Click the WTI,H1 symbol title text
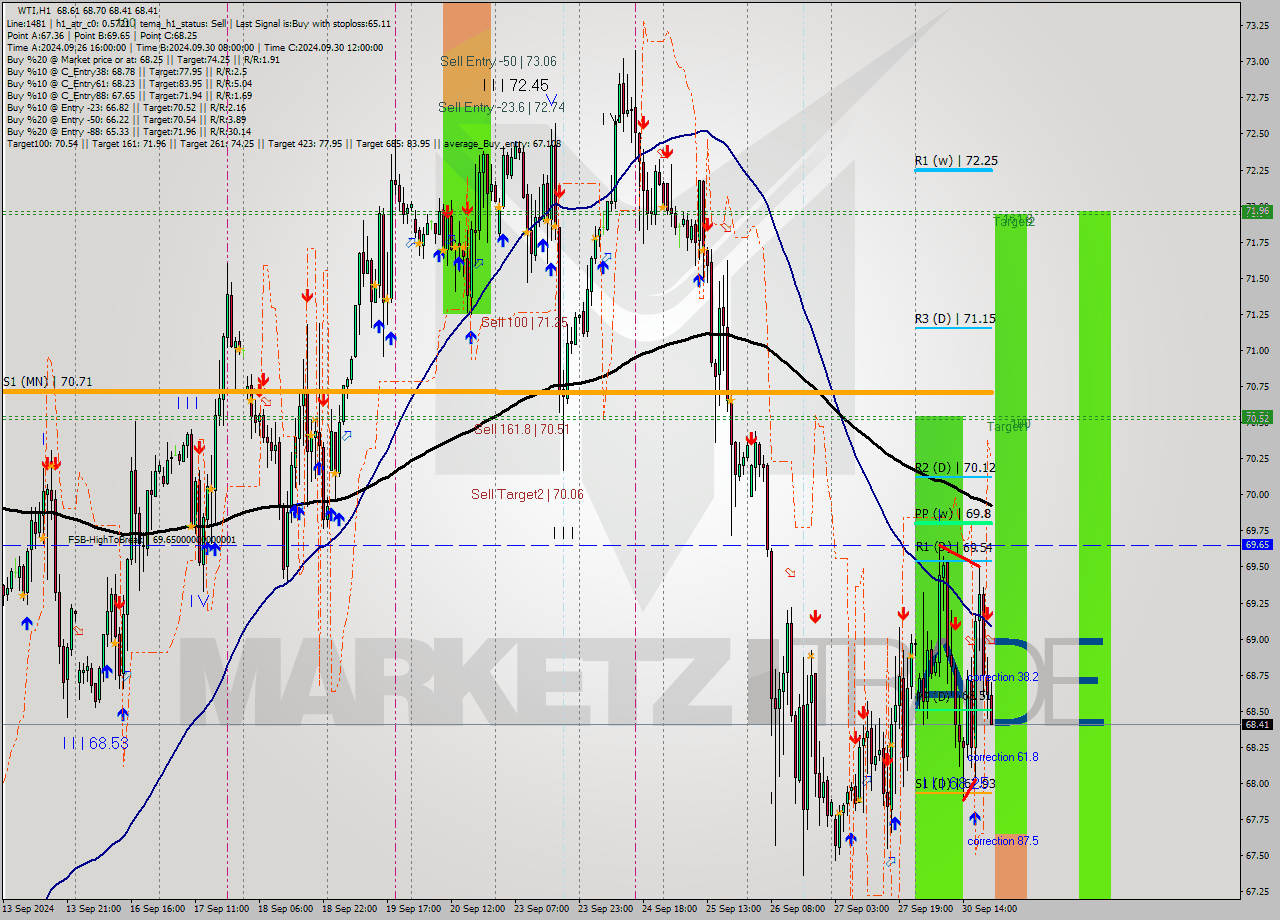The width and height of the screenshot is (1280, 920). pyautogui.click(x=36, y=10)
